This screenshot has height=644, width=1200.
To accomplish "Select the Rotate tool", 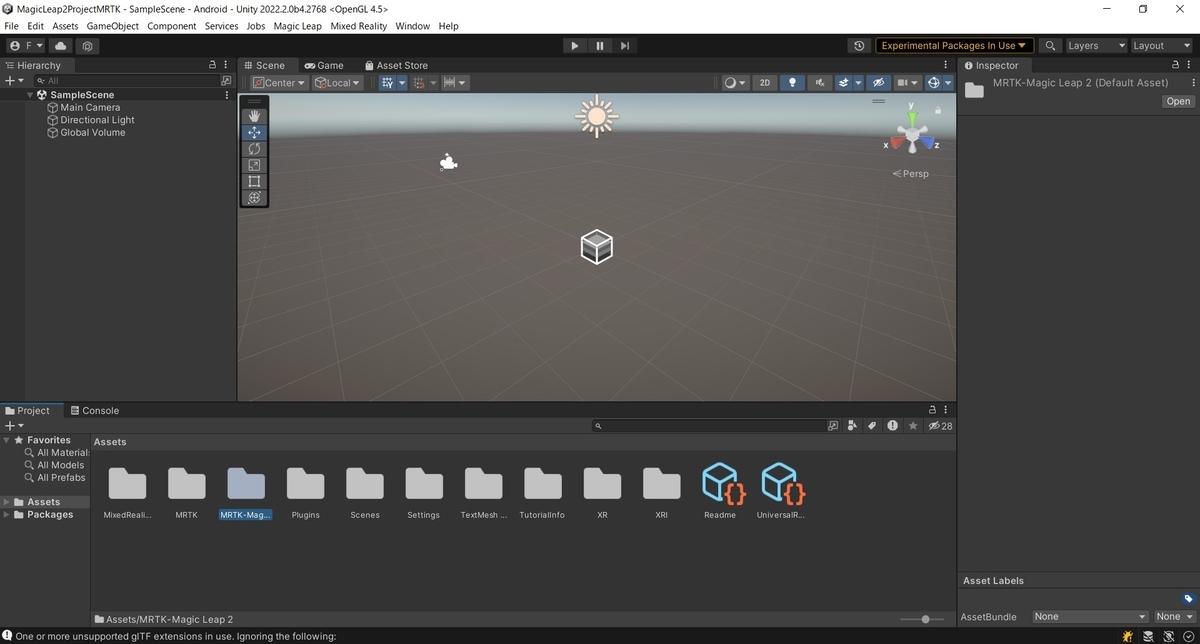I will click(x=254, y=149).
